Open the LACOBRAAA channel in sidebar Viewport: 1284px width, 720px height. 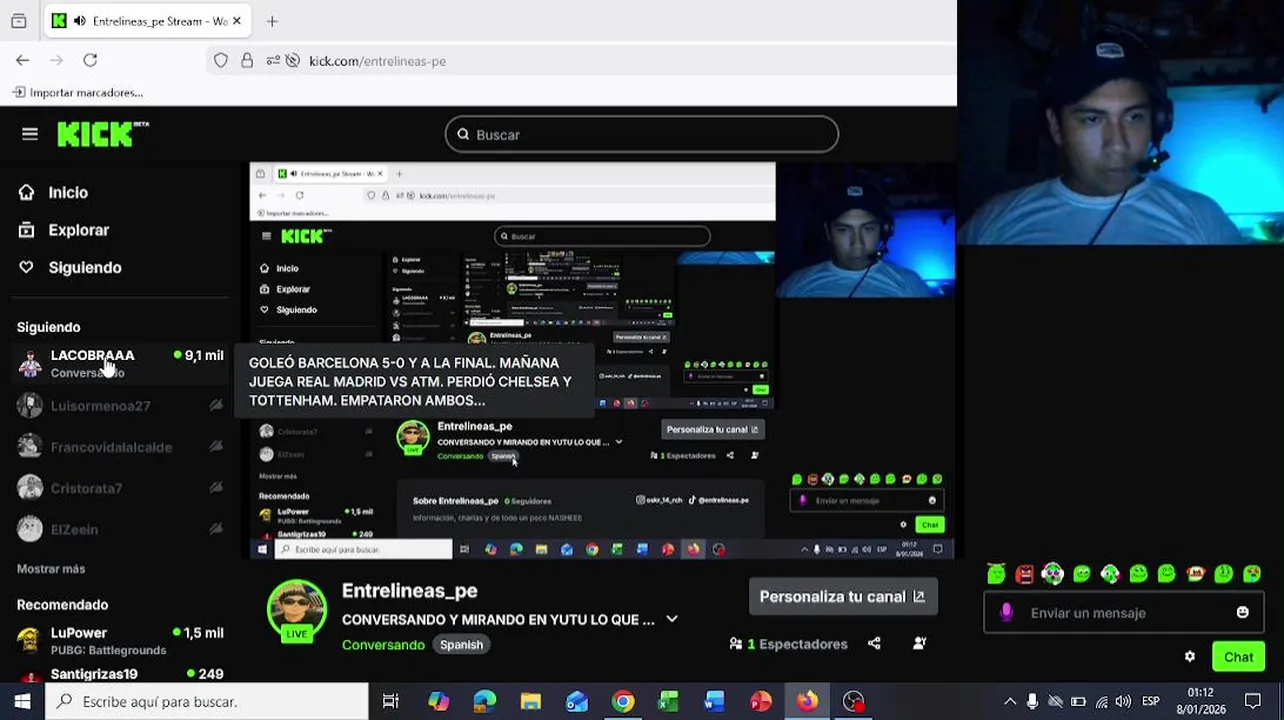(x=120, y=363)
